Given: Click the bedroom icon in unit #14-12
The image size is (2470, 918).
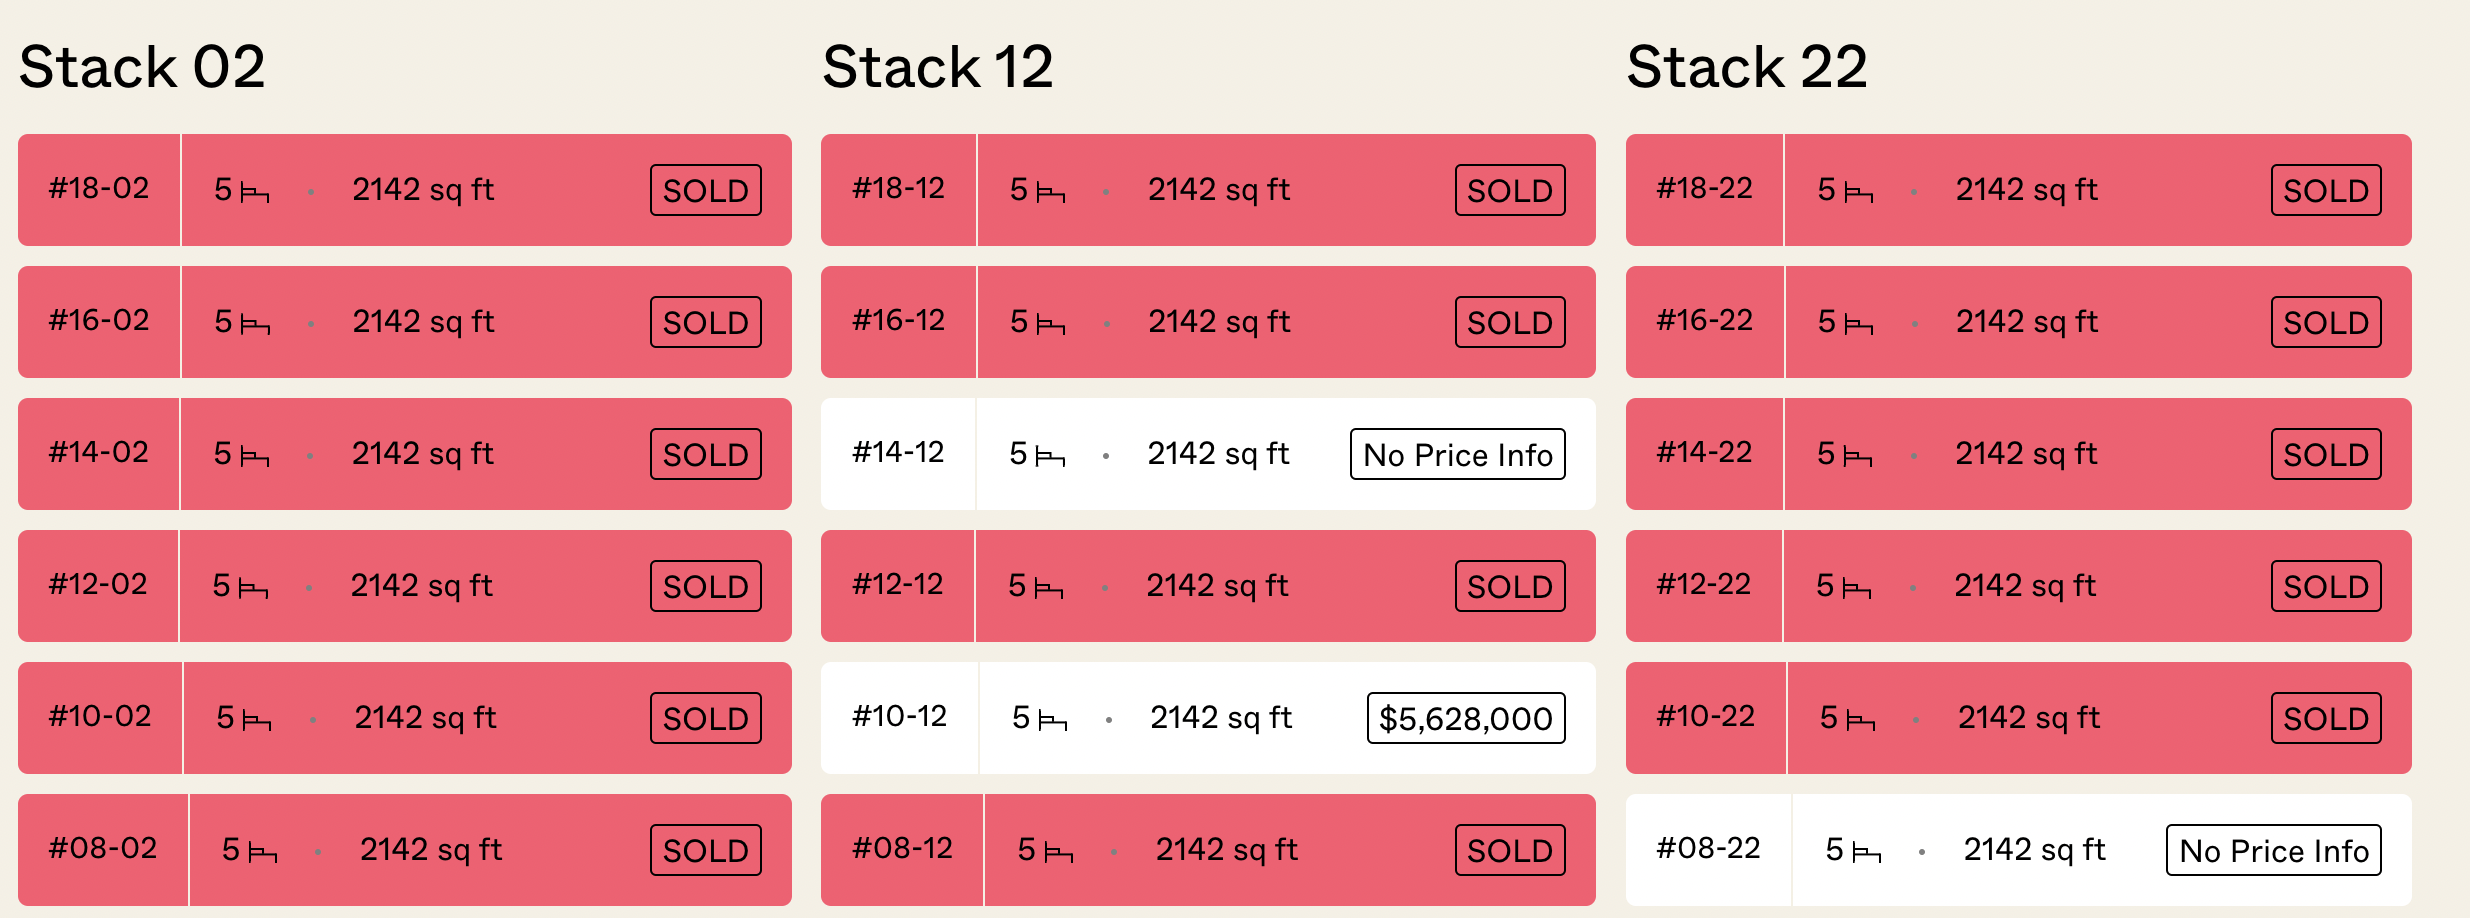Looking at the screenshot, I should [x=1050, y=456].
